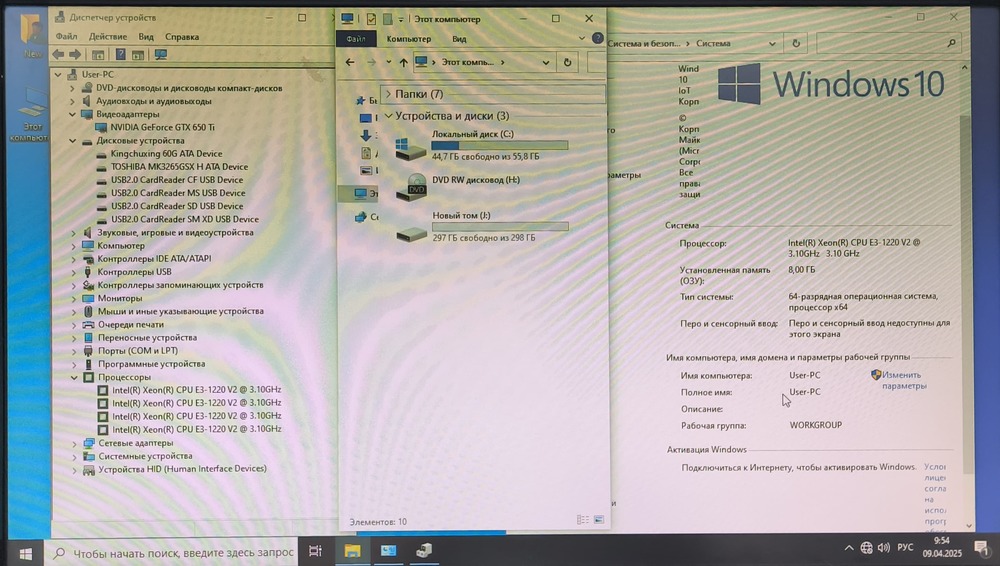Screen dimensions: 1000x566
Task: Click the properties checkmark in quick access toolbar
Action: [x=372, y=19]
